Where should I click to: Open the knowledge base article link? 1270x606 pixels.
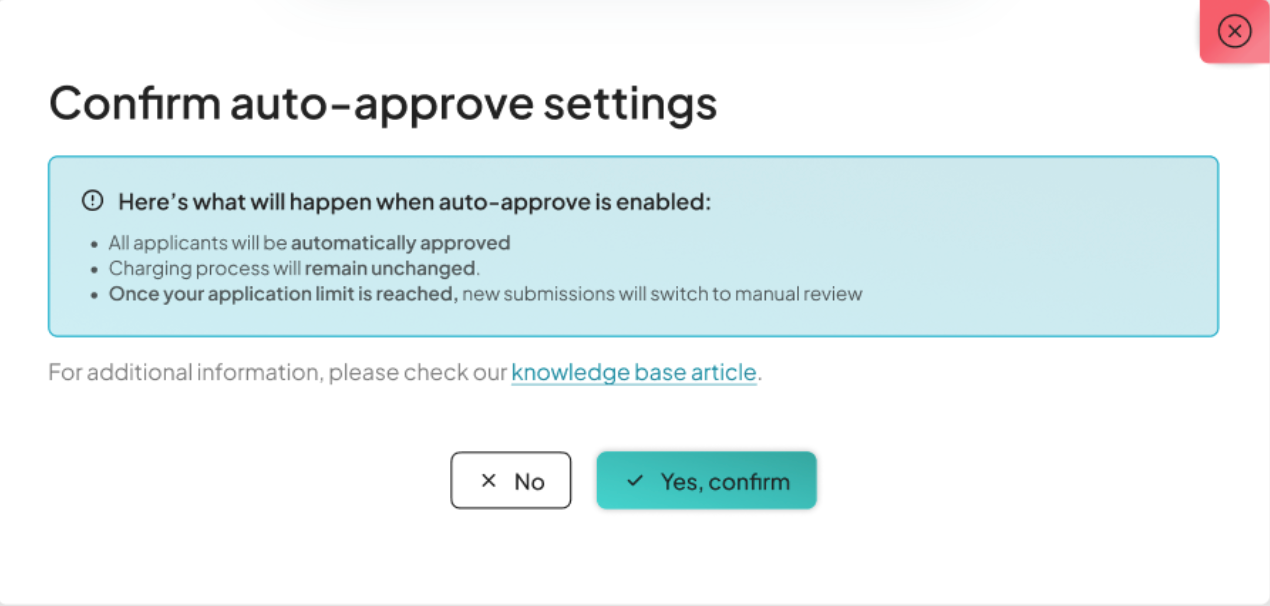(633, 373)
